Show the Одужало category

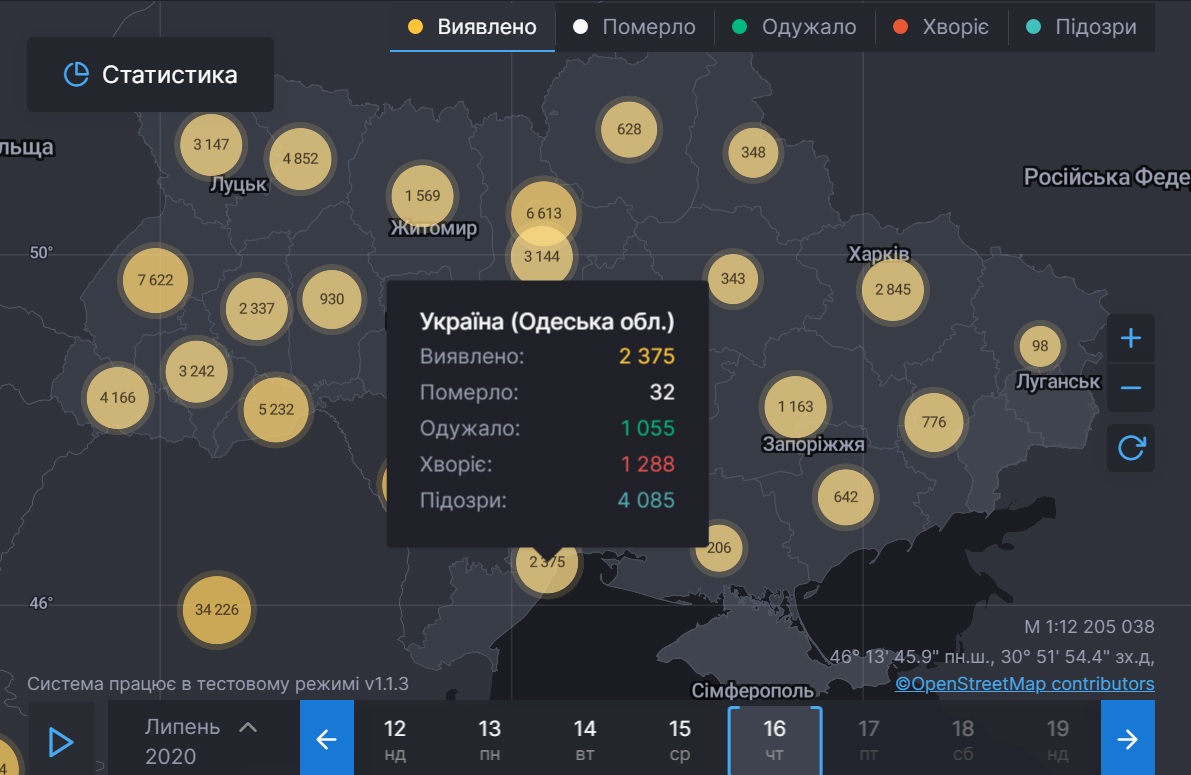795,27
